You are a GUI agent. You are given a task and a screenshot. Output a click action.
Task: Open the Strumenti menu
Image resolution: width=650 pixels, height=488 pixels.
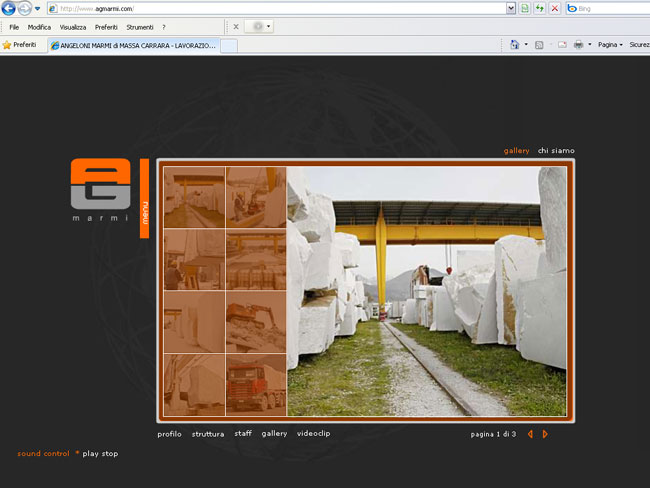[x=140, y=27]
